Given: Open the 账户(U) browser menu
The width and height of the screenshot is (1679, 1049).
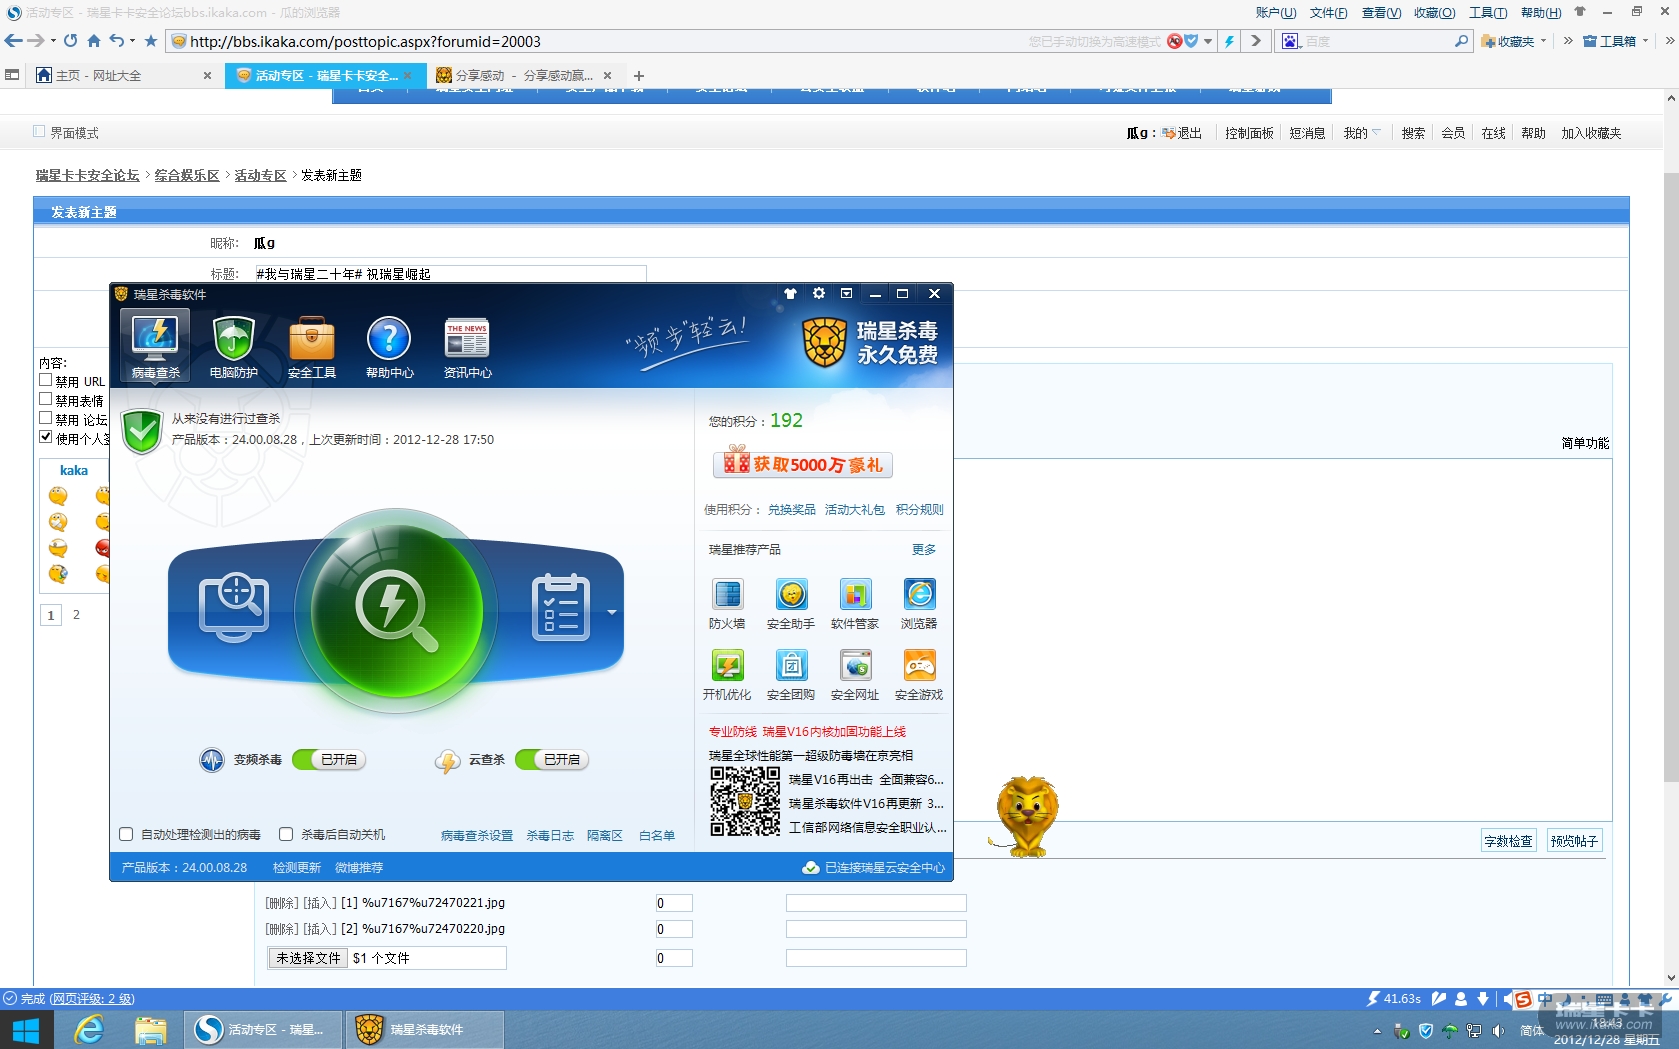Looking at the screenshot, I should (x=1276, y=13).
